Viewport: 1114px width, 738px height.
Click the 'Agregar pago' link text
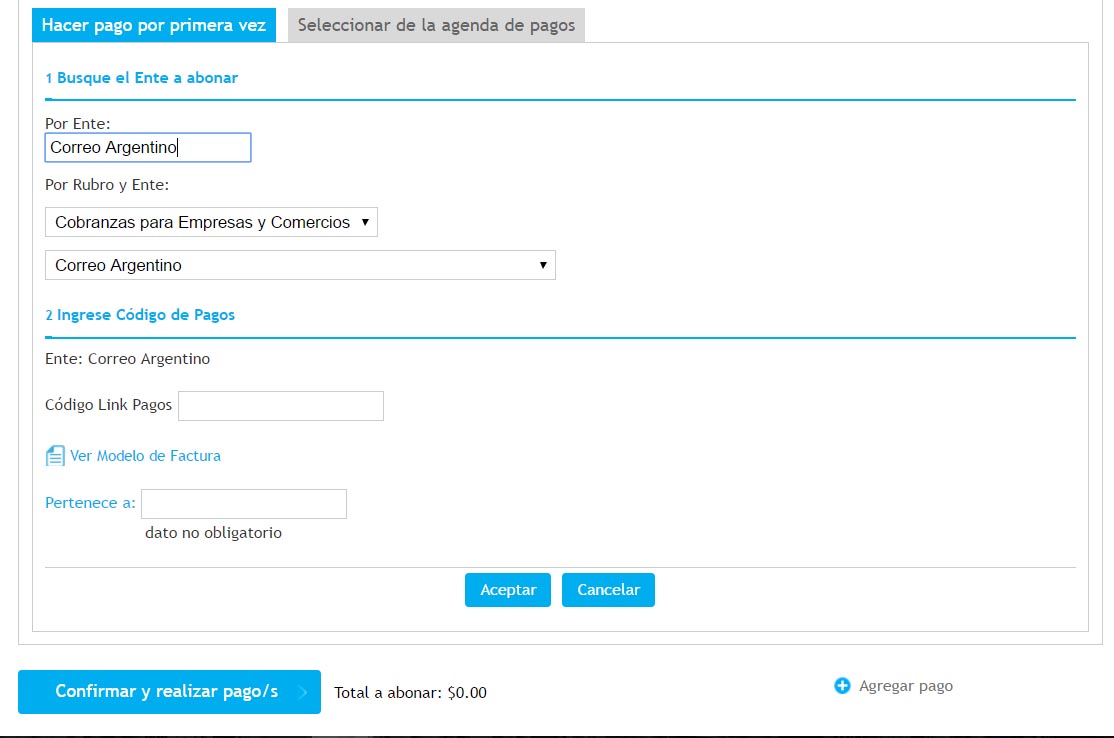[906, 686]
